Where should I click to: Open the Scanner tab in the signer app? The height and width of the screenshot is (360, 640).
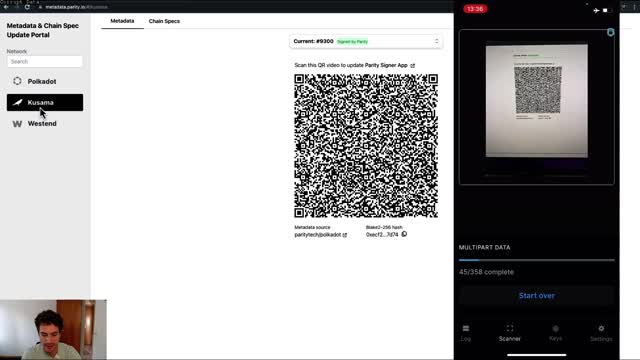pyautogui.click(x=510, y=333)
